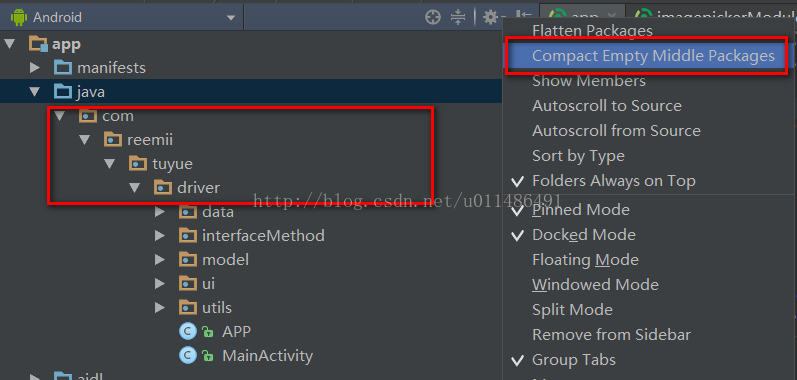Click the APP class icon

coord(188,332)
